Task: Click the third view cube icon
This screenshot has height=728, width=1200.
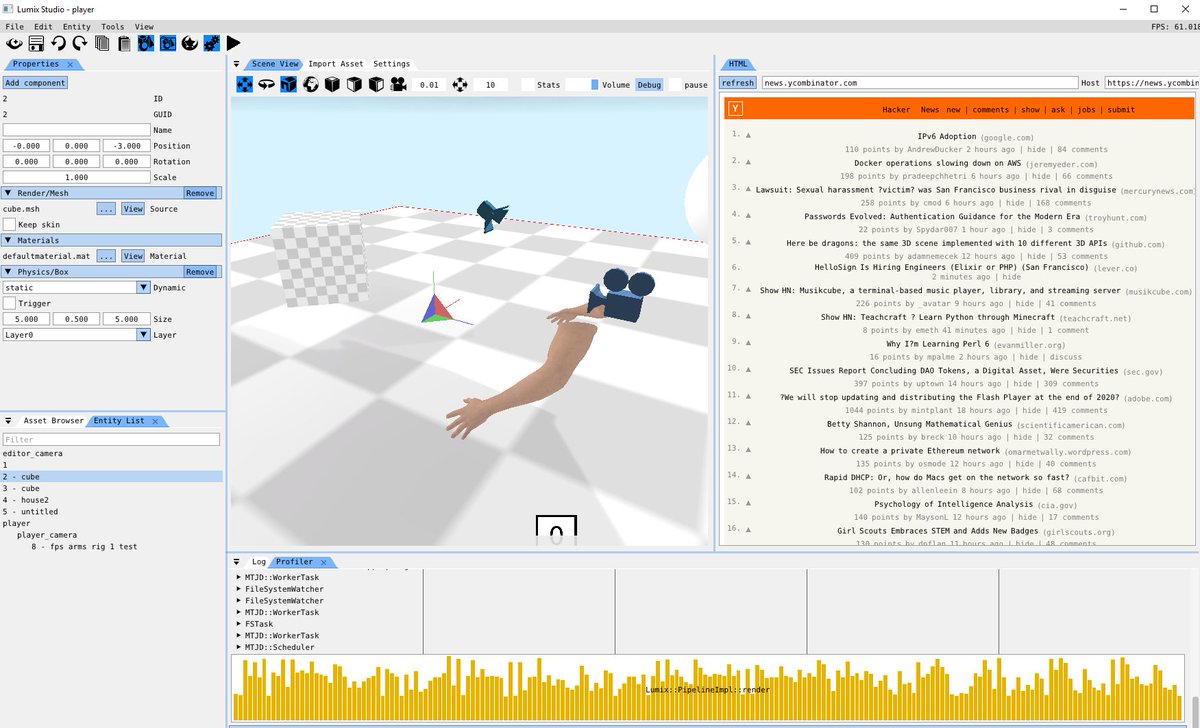Action: [376, 85]
